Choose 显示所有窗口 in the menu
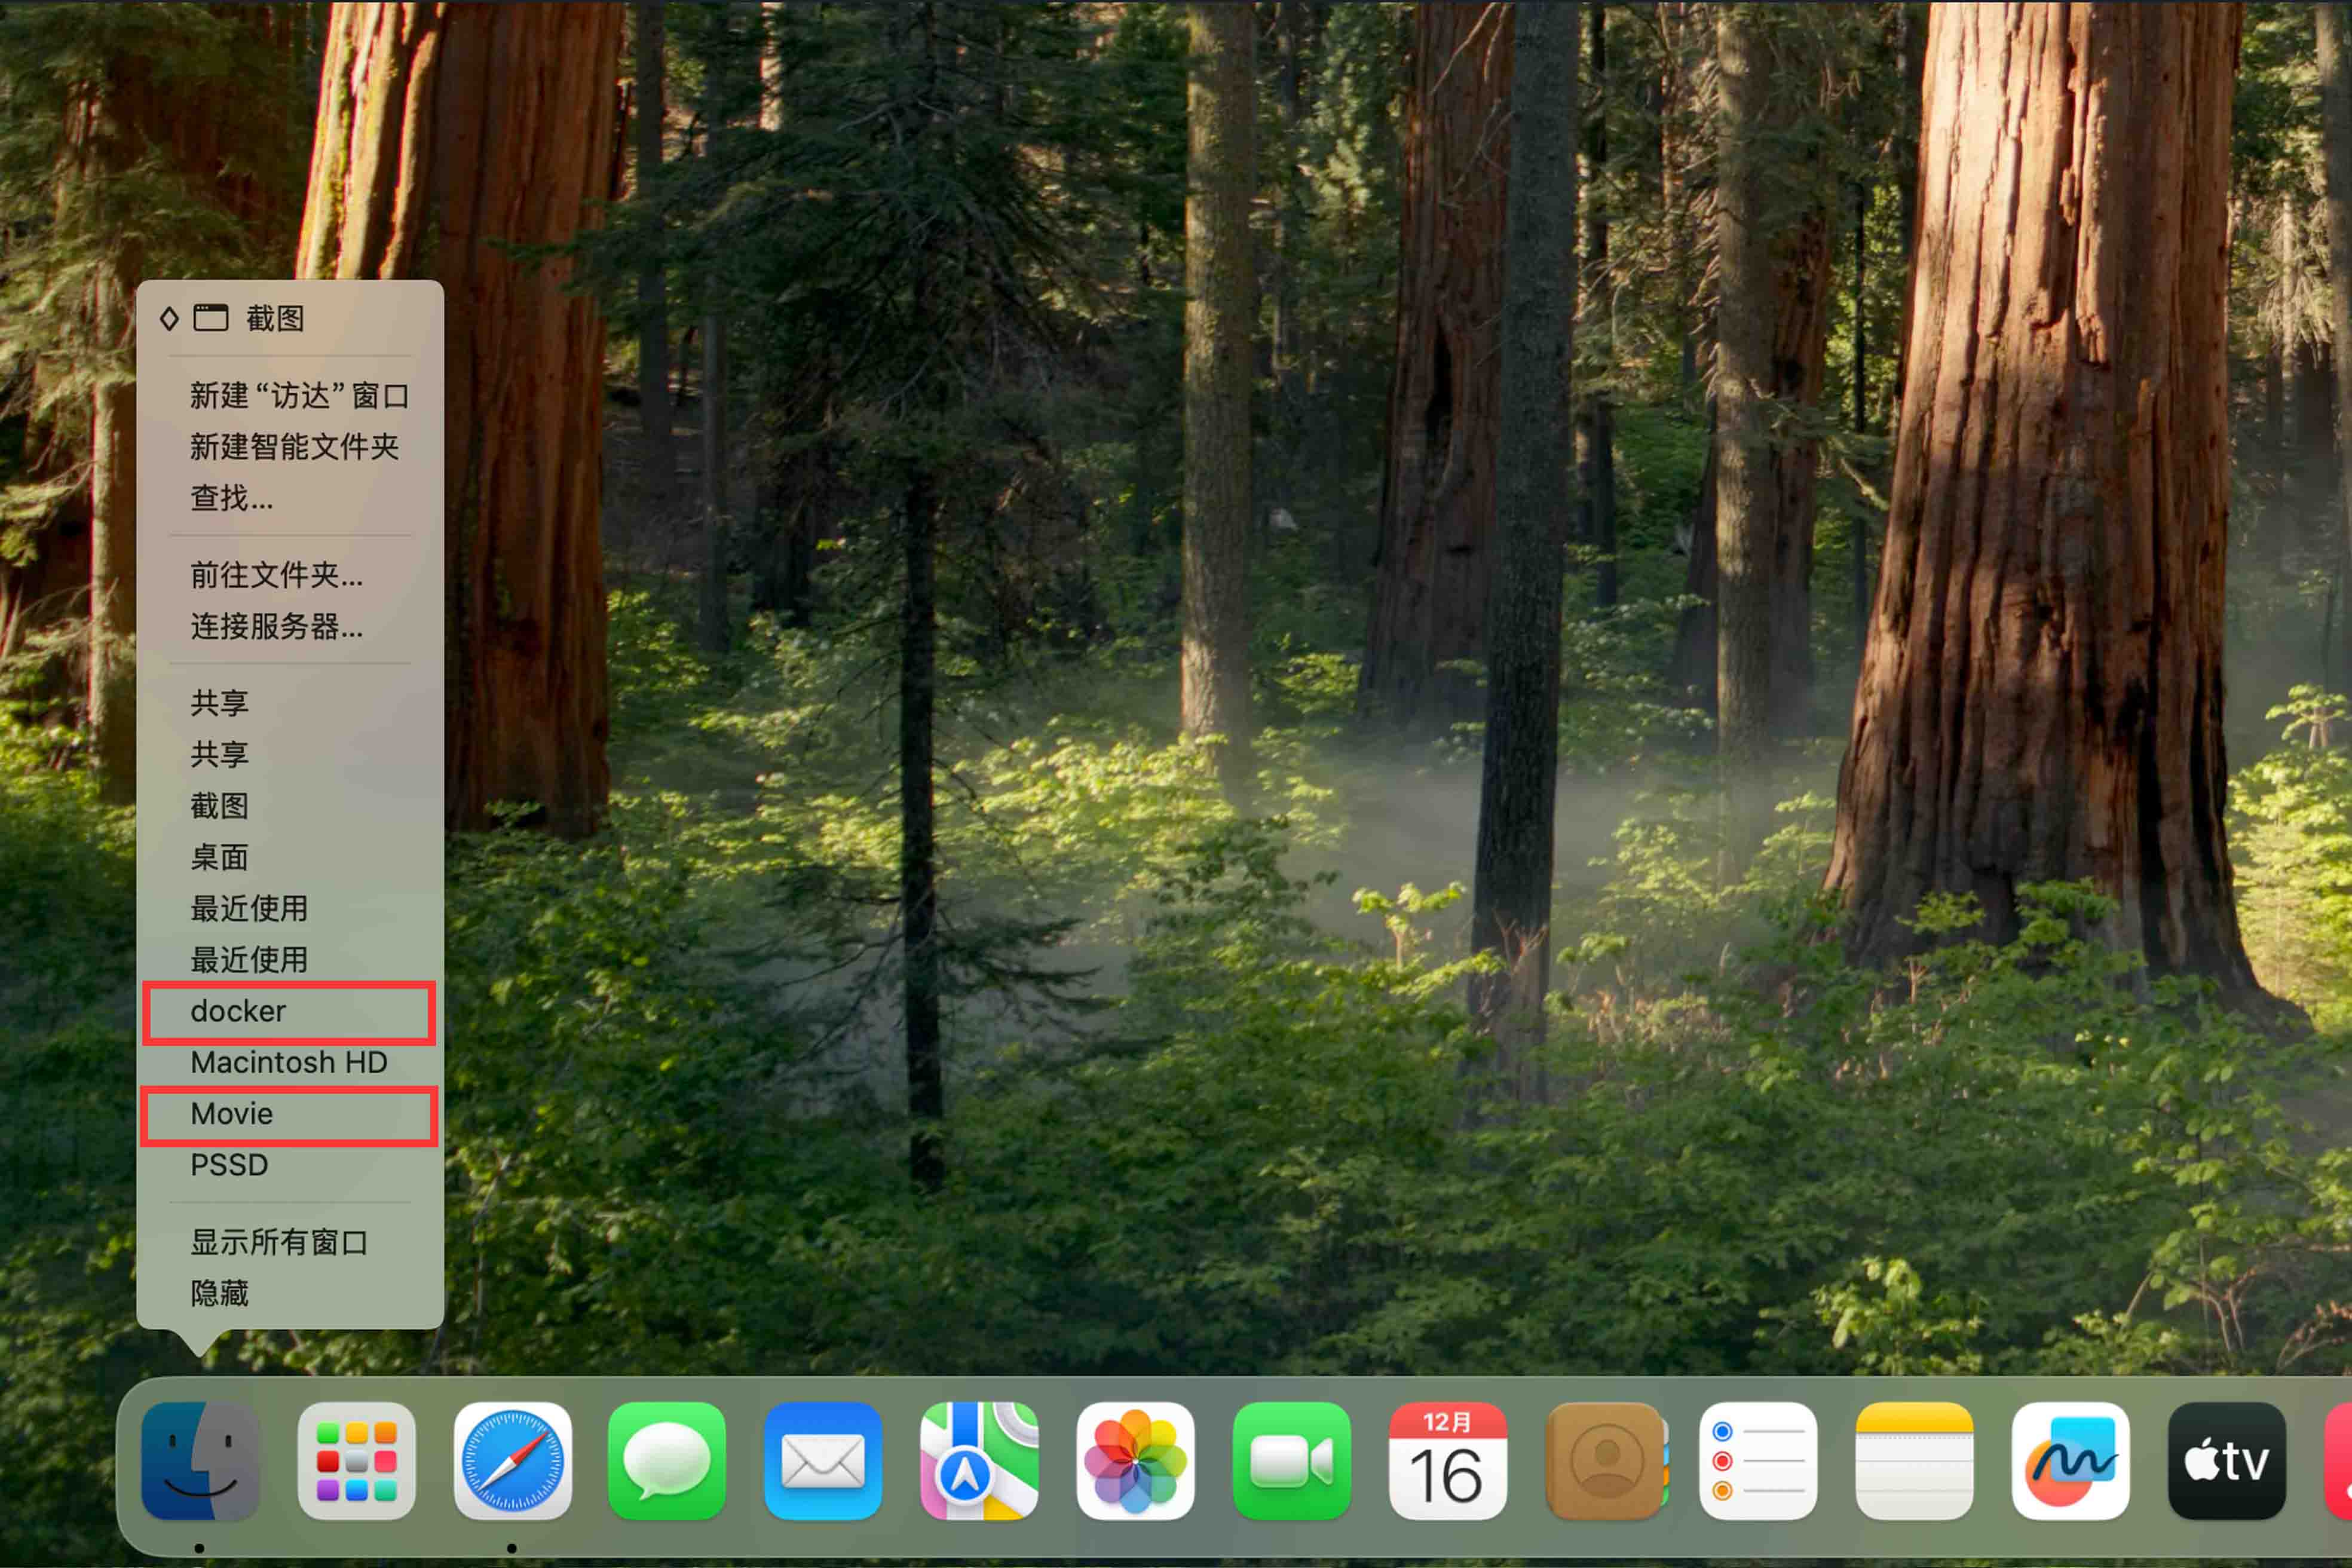 pos(290,1243)
